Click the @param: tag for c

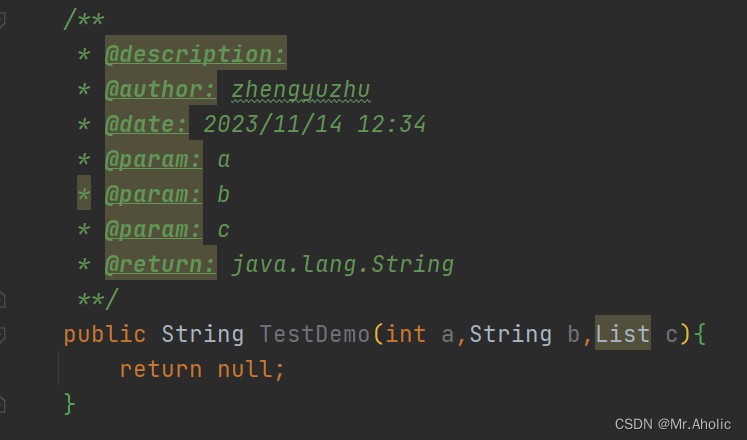tap(153, 230)
